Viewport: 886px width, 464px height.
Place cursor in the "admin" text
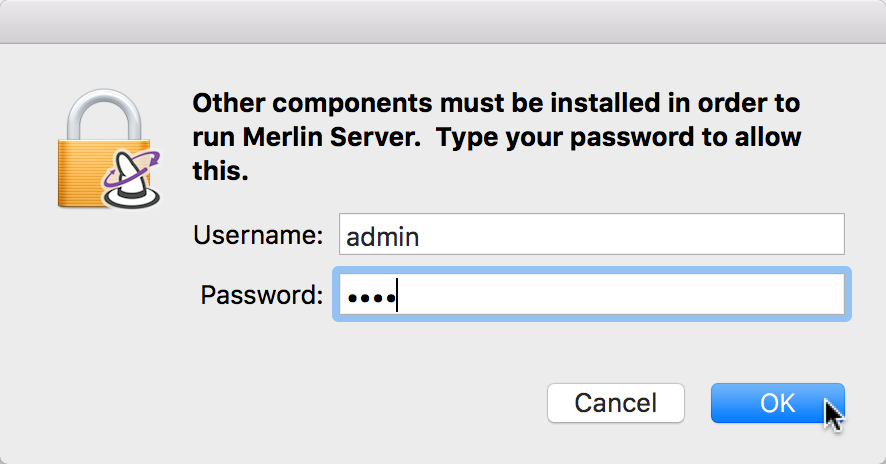[x=383, y=236]
